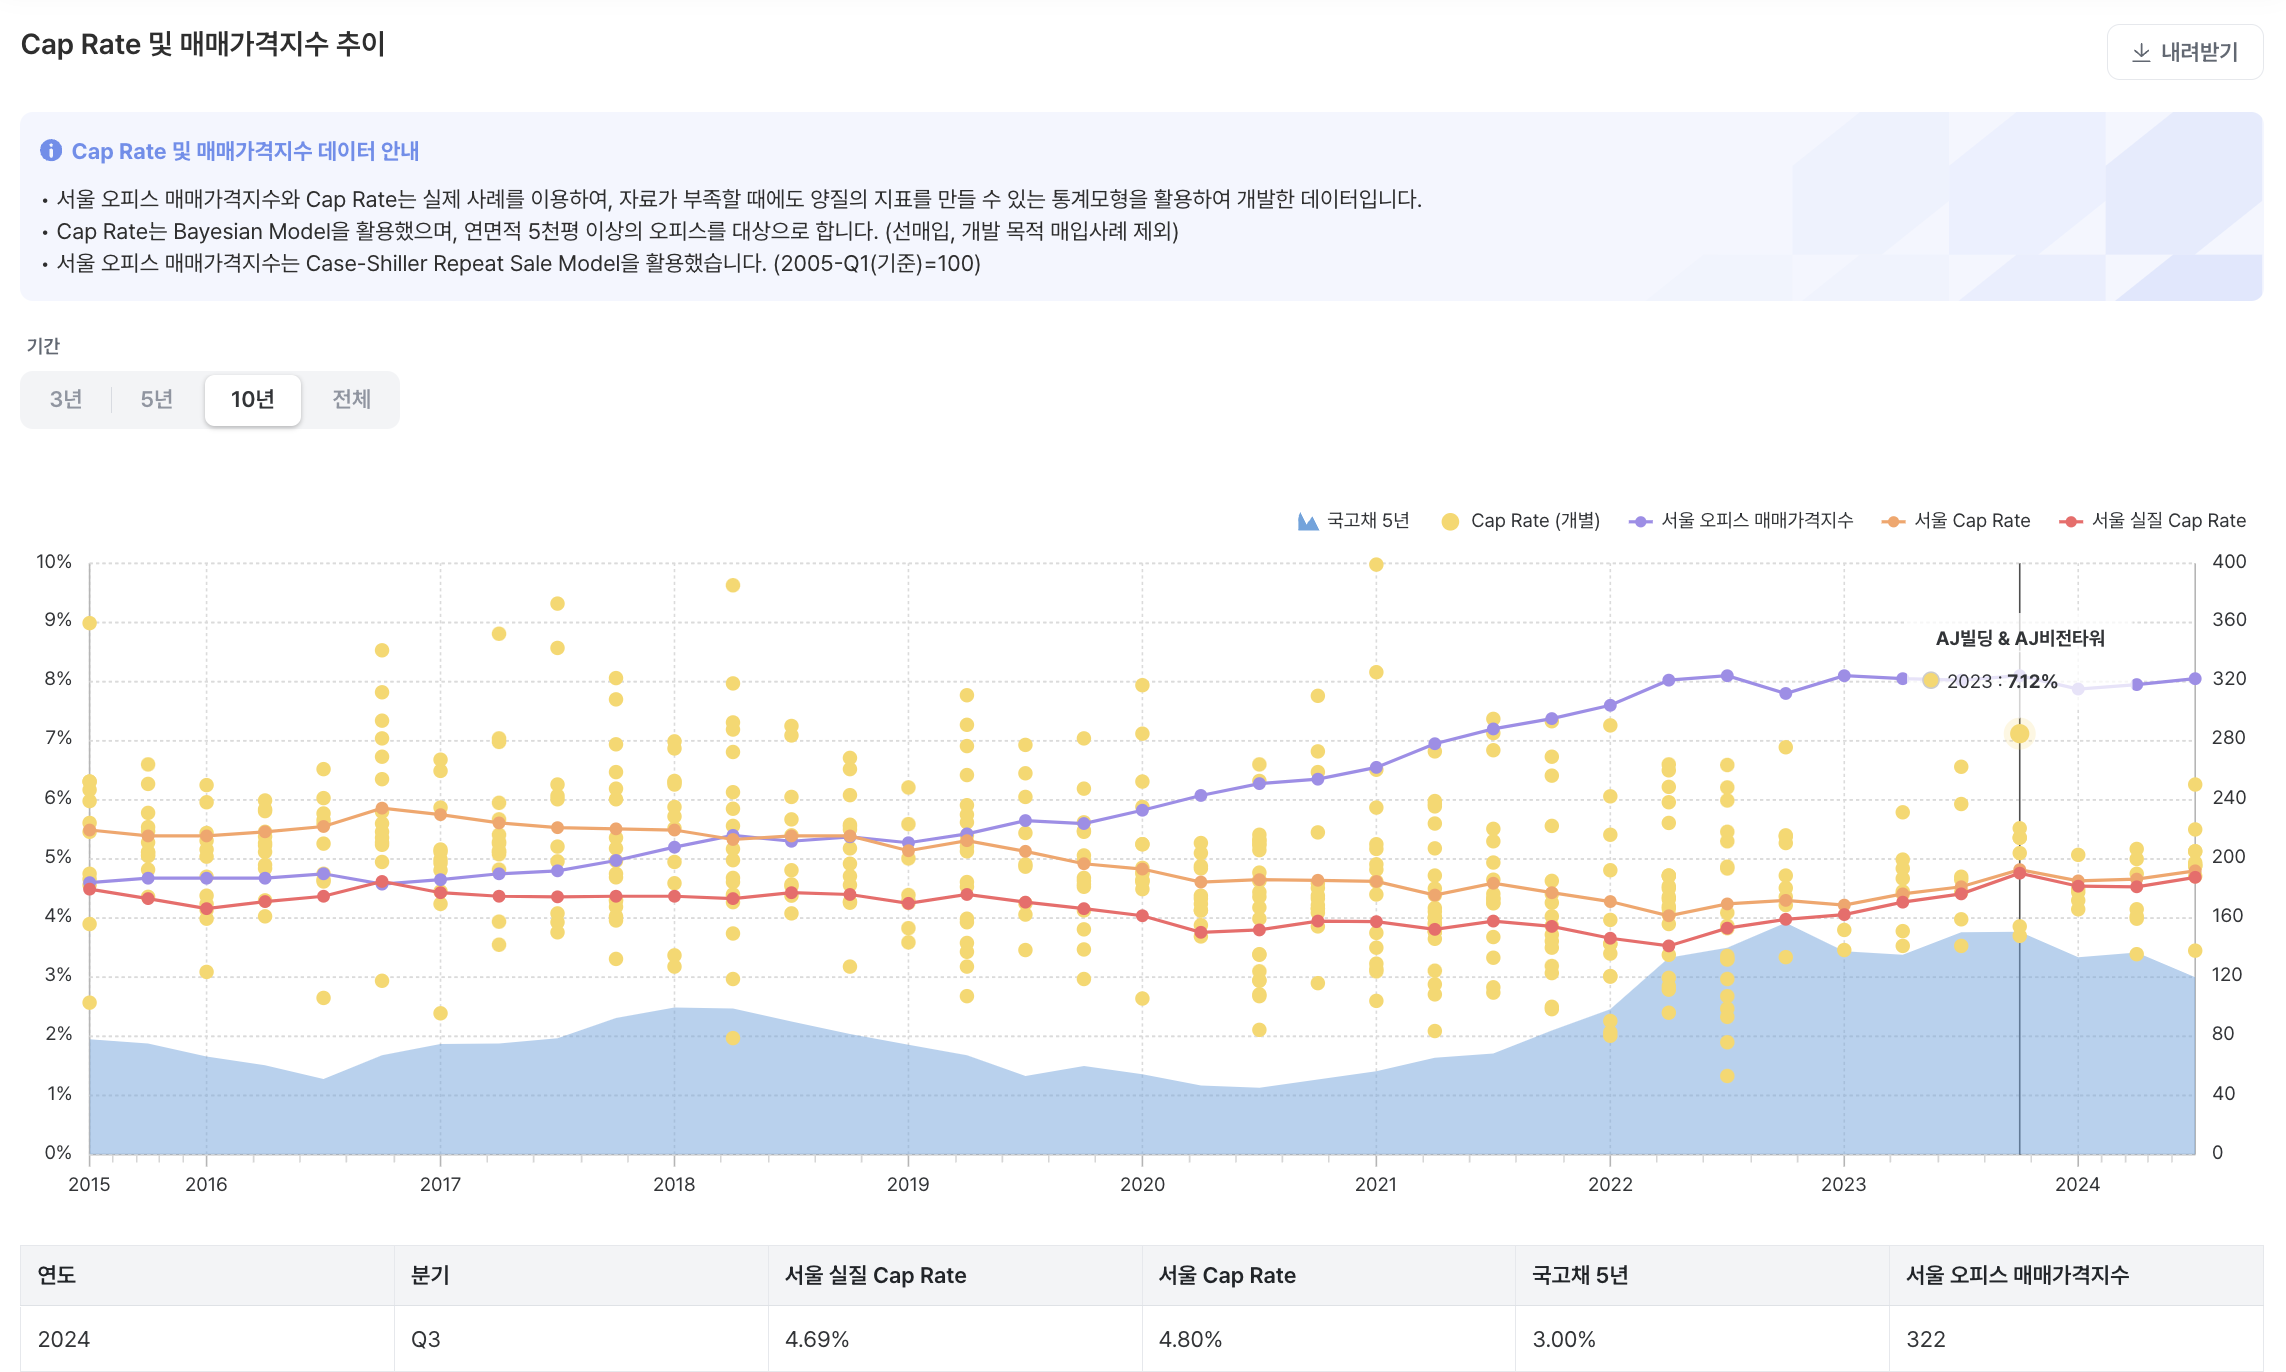This screenshot has width=2286, height=1372.
Task: Click the 국고채 5년 table column header
Action: (1580, 1275)
